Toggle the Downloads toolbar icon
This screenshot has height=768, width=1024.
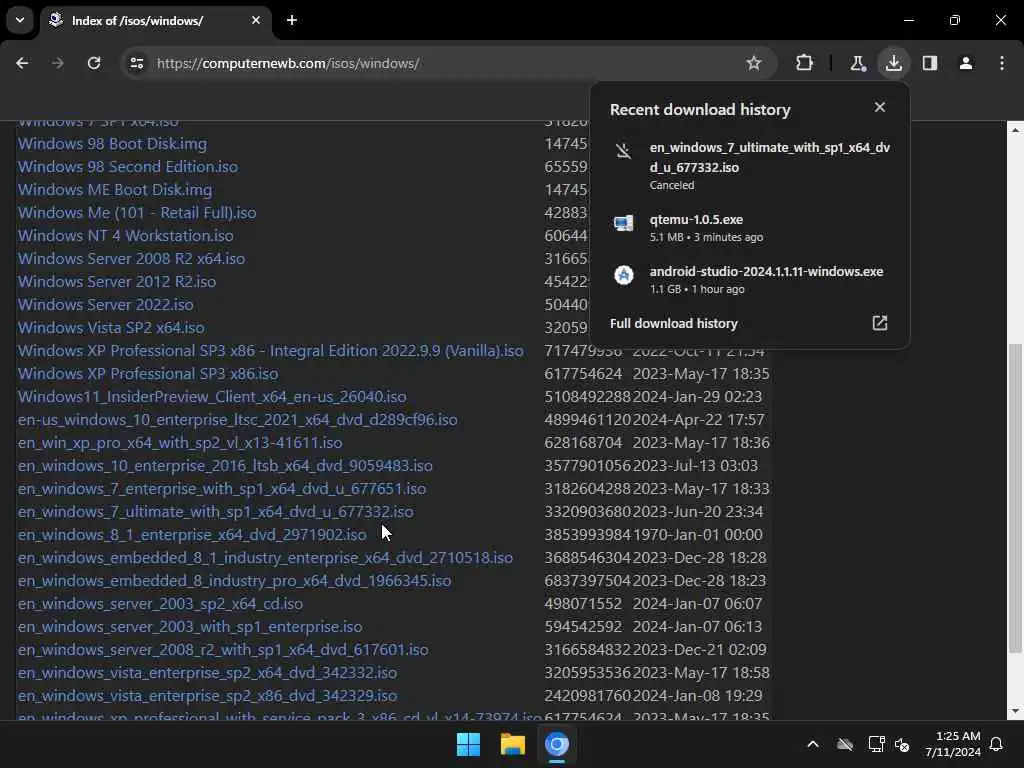[x=893, y=63]
